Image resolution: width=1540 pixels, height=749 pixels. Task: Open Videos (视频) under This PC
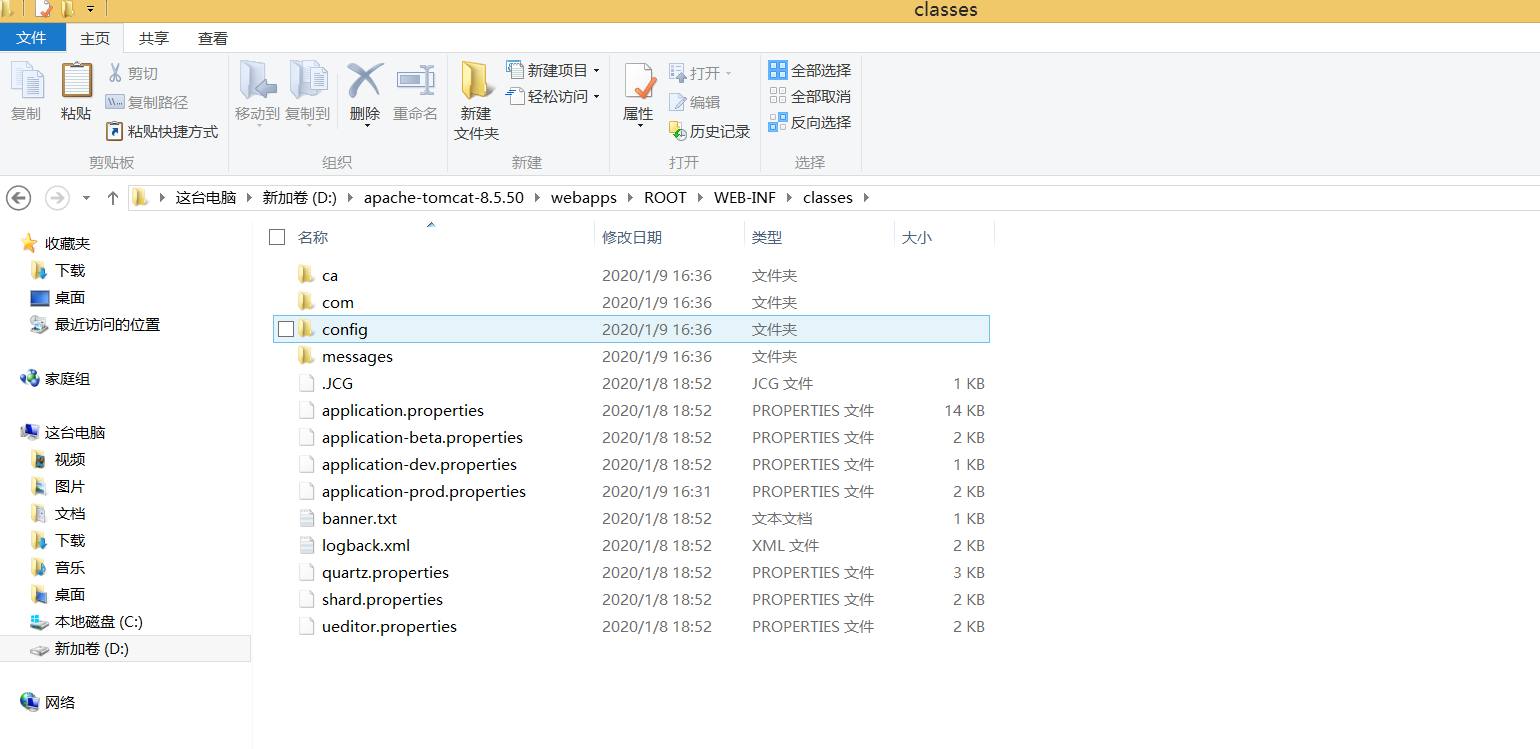pos(70,459)
